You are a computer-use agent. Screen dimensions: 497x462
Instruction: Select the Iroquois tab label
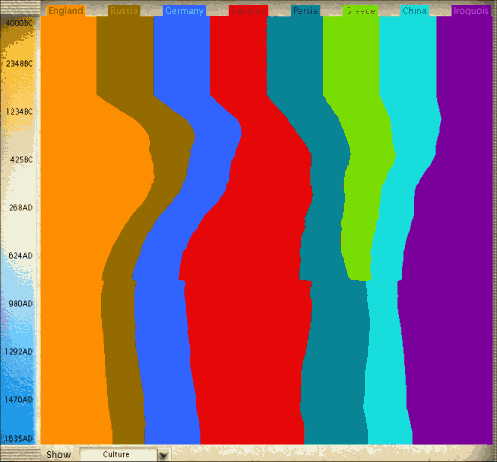pos(471,11)
